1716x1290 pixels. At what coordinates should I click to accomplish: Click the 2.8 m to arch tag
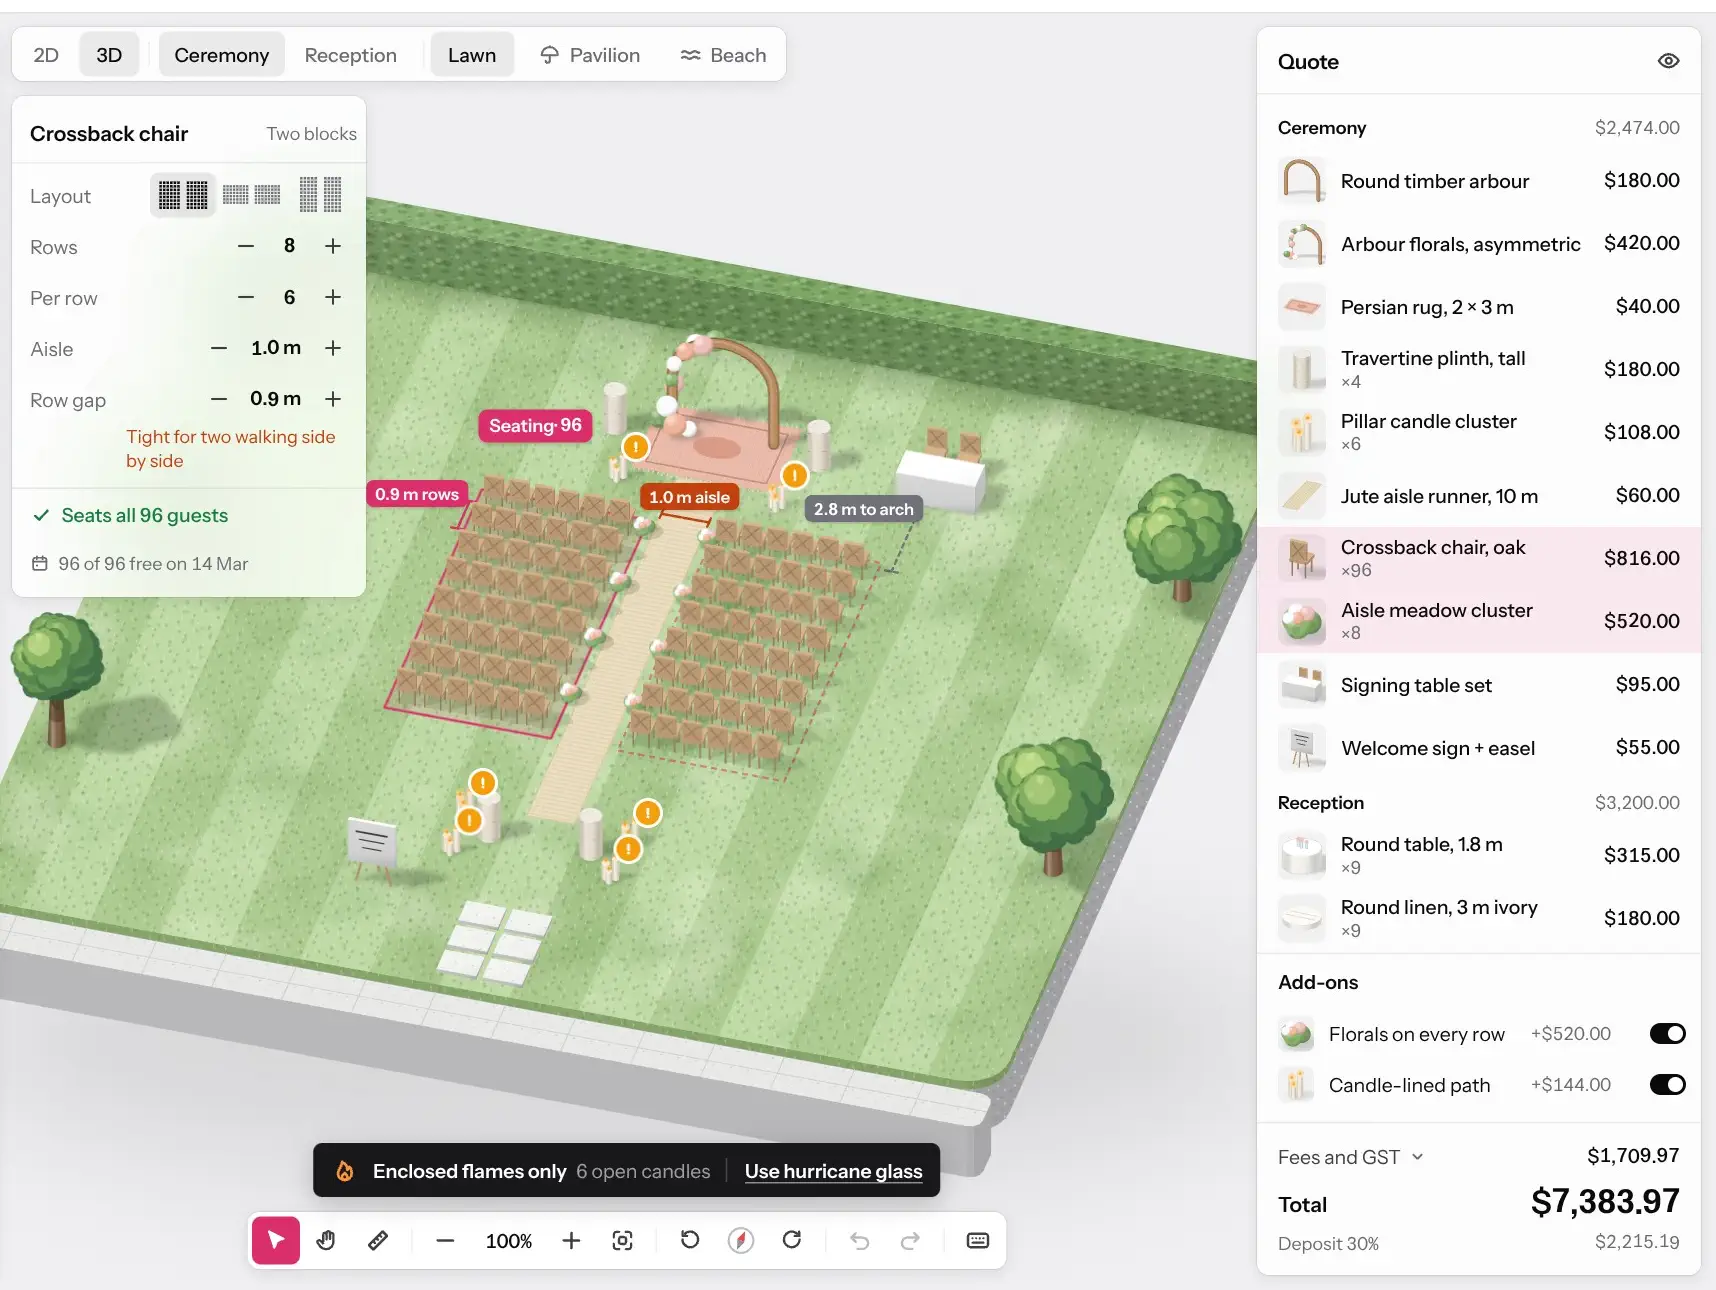click(x=864, y=509)
